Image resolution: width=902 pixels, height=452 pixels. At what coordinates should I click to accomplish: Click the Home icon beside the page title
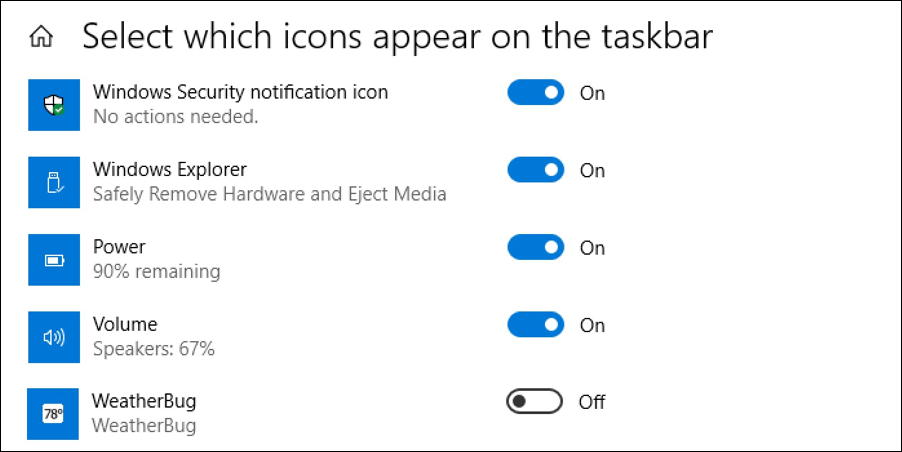(x=41, y=38)
